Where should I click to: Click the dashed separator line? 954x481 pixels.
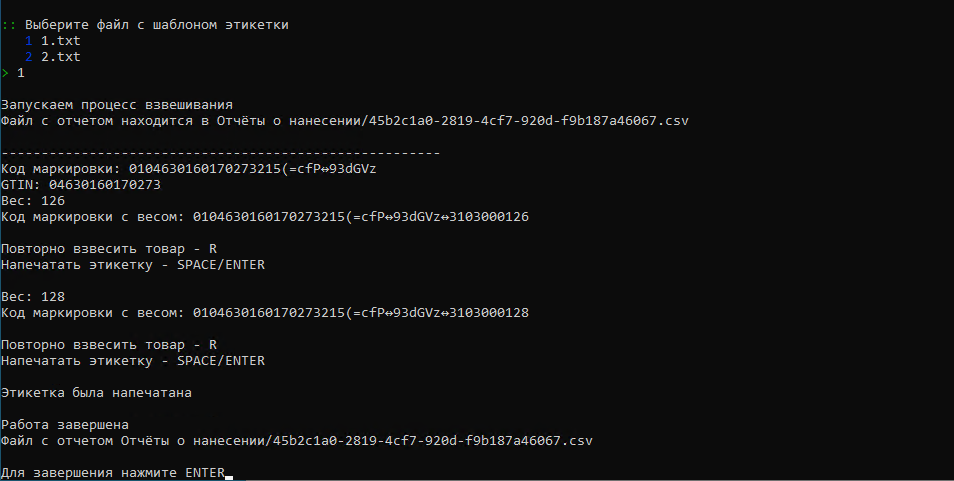click(220, 153)
